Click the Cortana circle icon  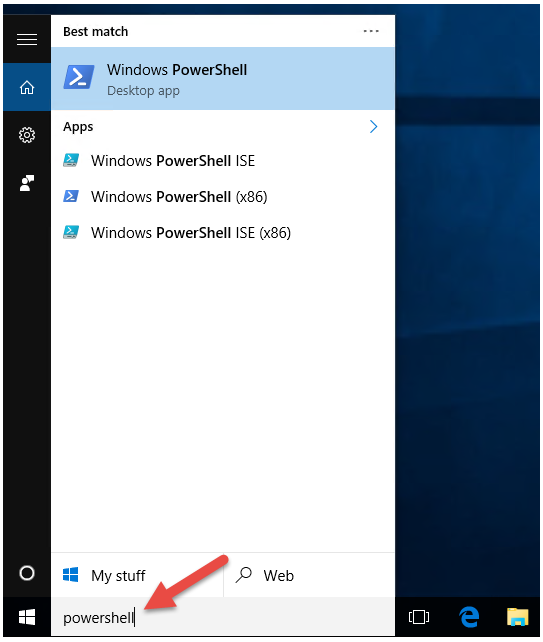(x=27, y=573)
